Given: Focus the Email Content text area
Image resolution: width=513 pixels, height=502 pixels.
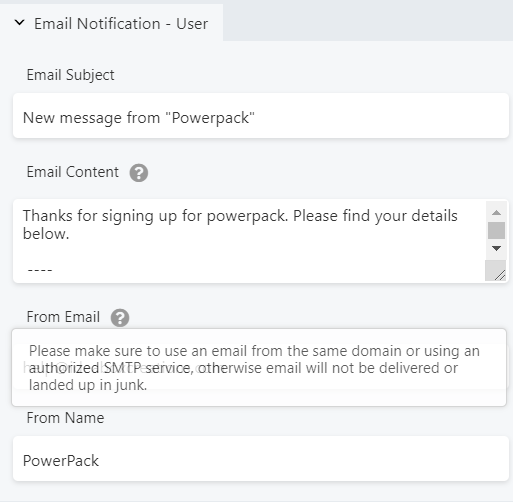Looking at the screenshot, I should pos(249,241).
